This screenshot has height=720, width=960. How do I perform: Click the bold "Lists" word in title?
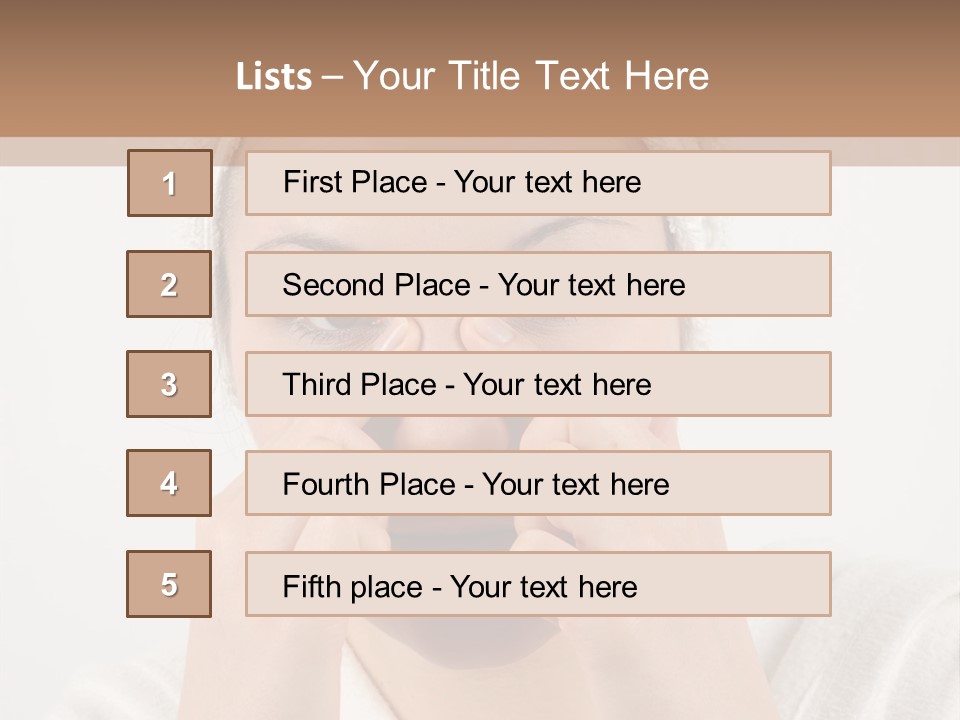coord(274,77)
